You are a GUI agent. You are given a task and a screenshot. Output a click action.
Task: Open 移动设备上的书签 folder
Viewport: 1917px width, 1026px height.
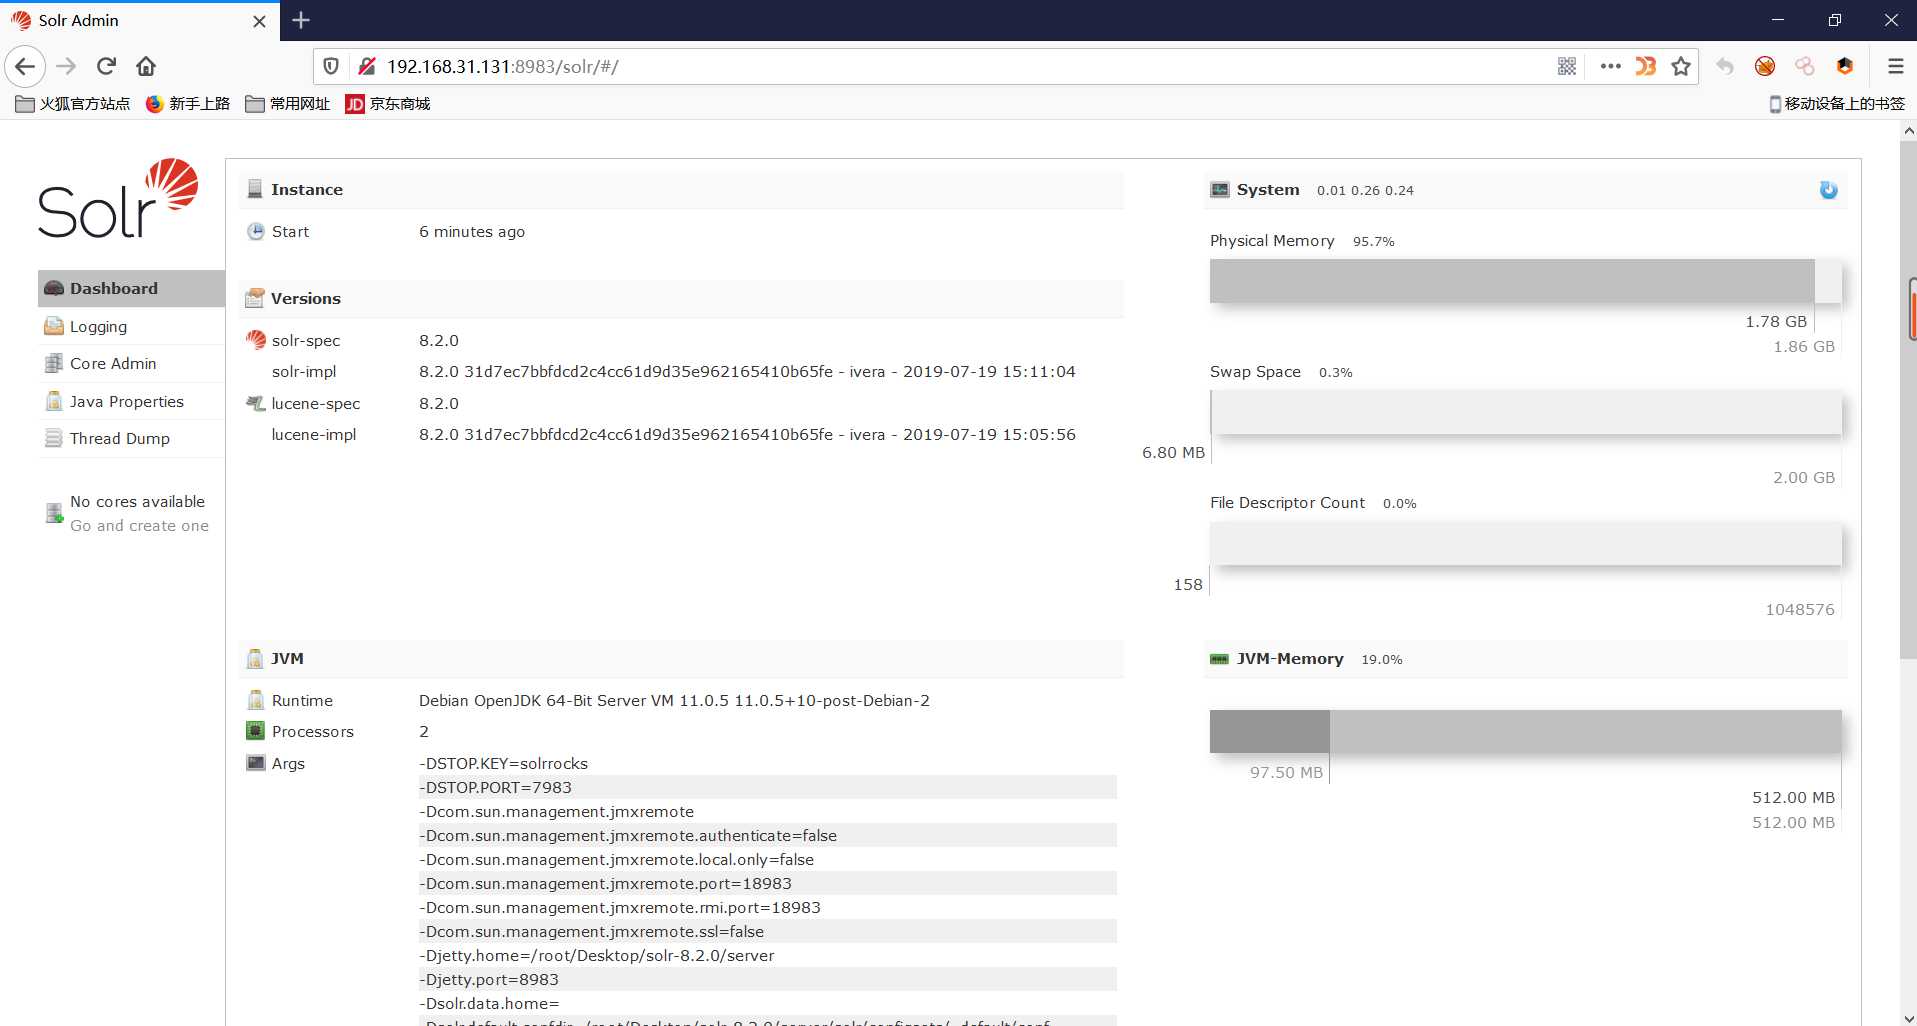(x=1837, y=103)
